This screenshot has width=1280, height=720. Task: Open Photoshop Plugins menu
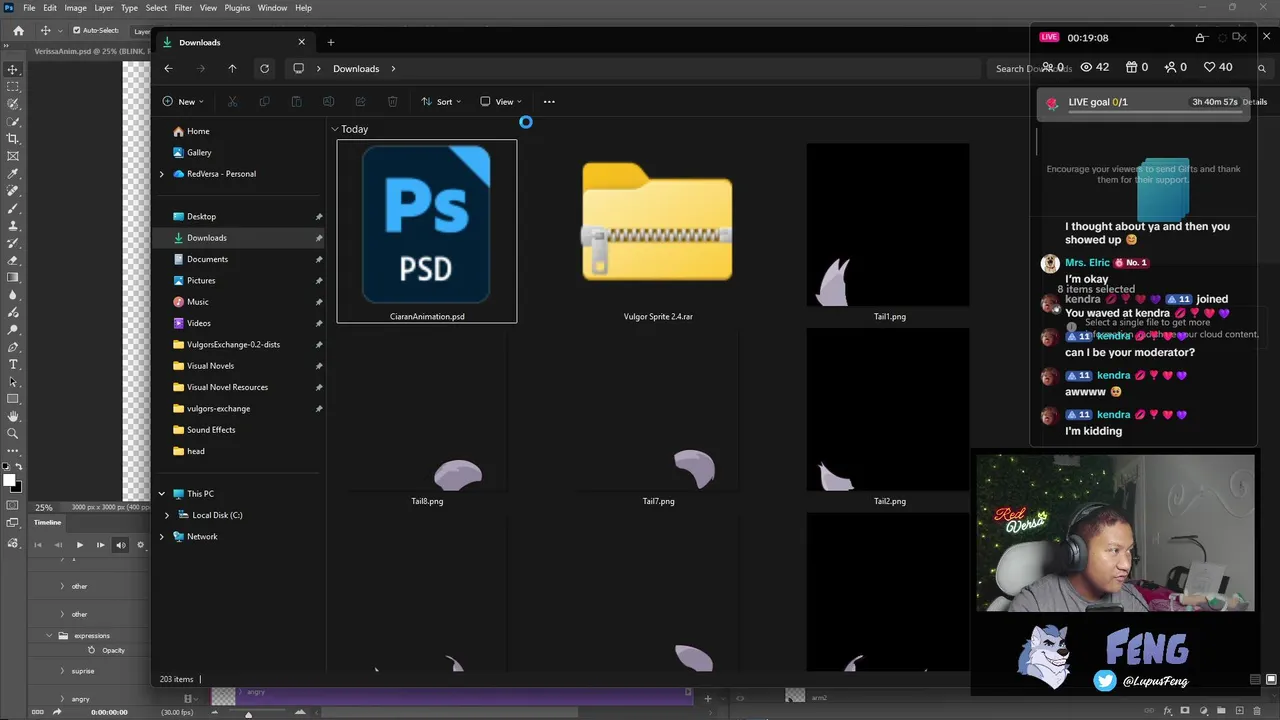click(x=237, y=8)
